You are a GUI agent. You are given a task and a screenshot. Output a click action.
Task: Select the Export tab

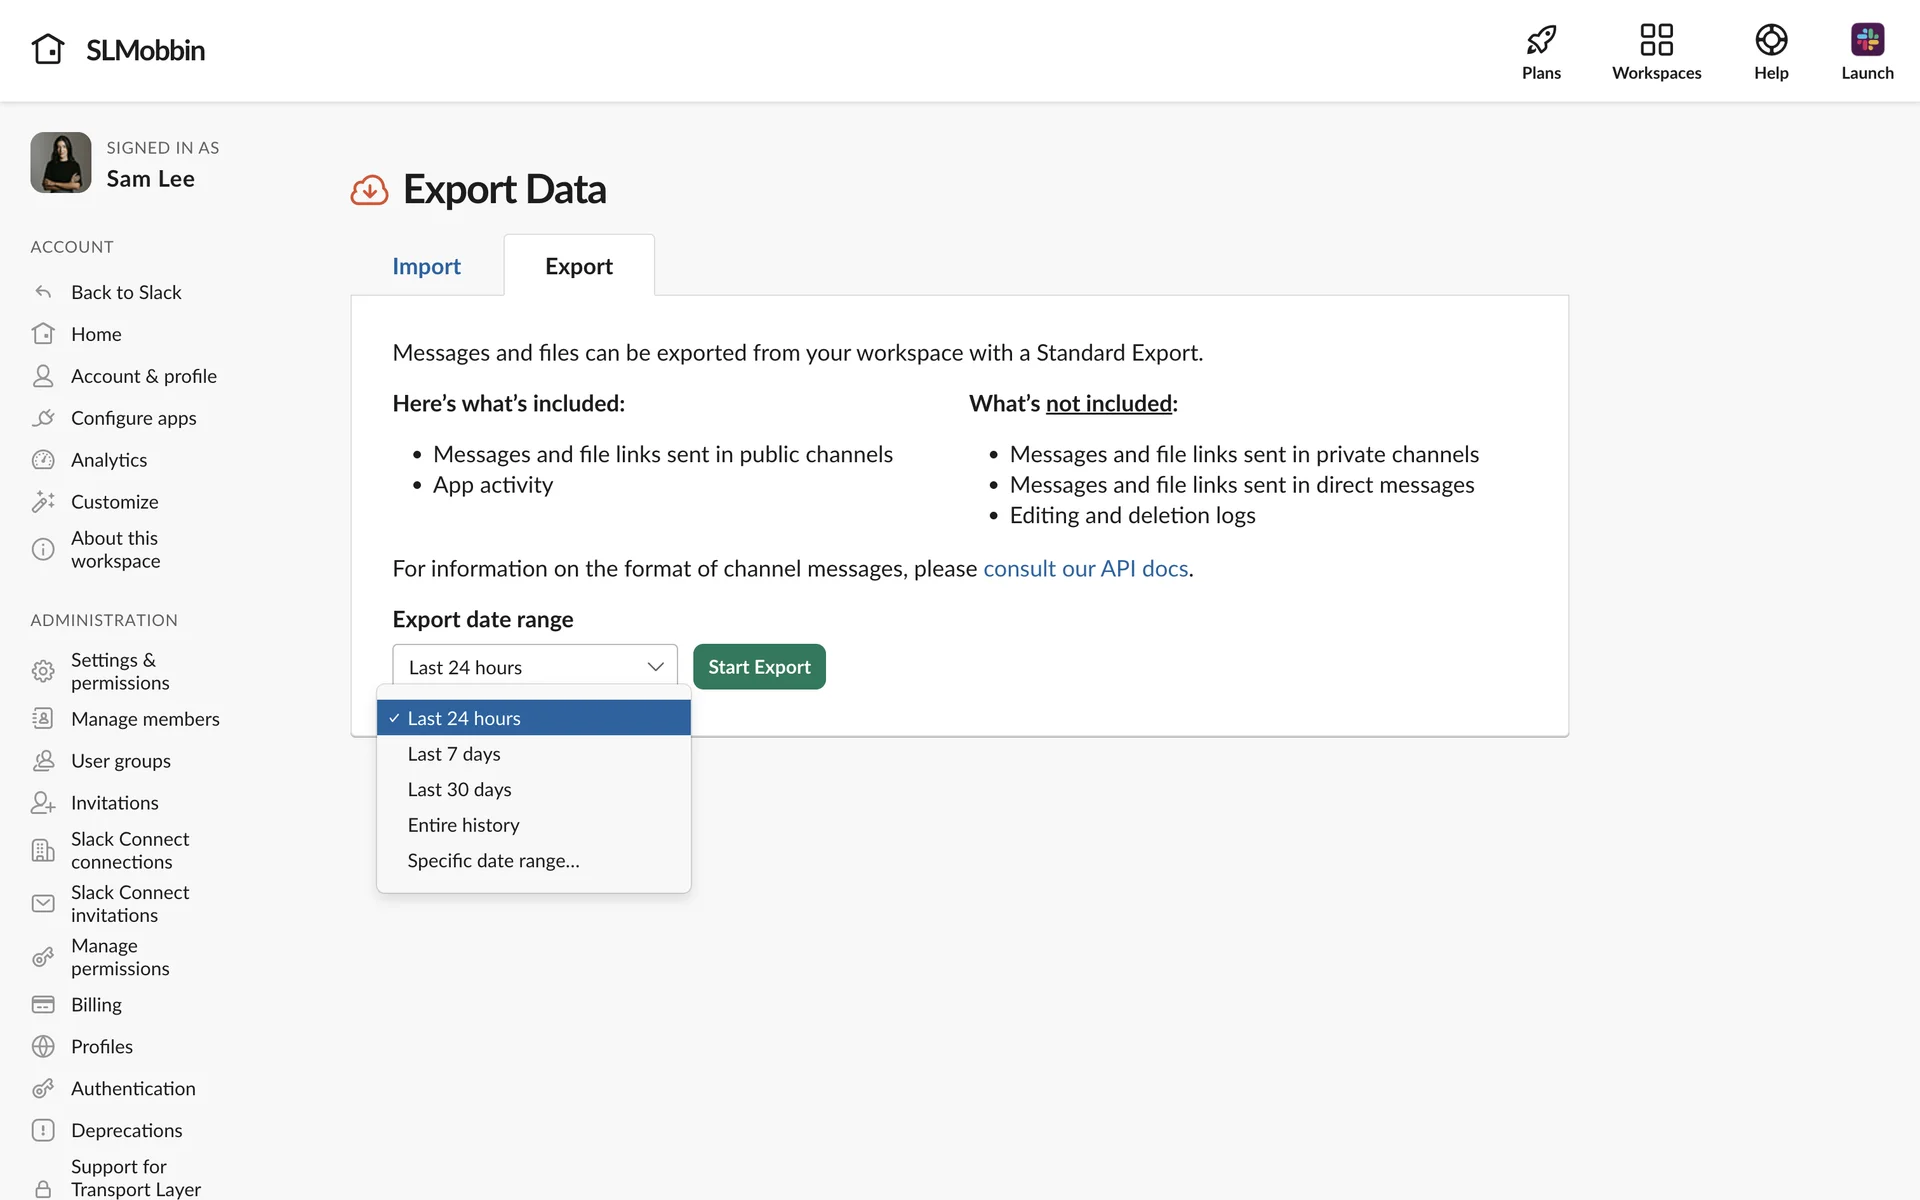click(x=578, y=266)
